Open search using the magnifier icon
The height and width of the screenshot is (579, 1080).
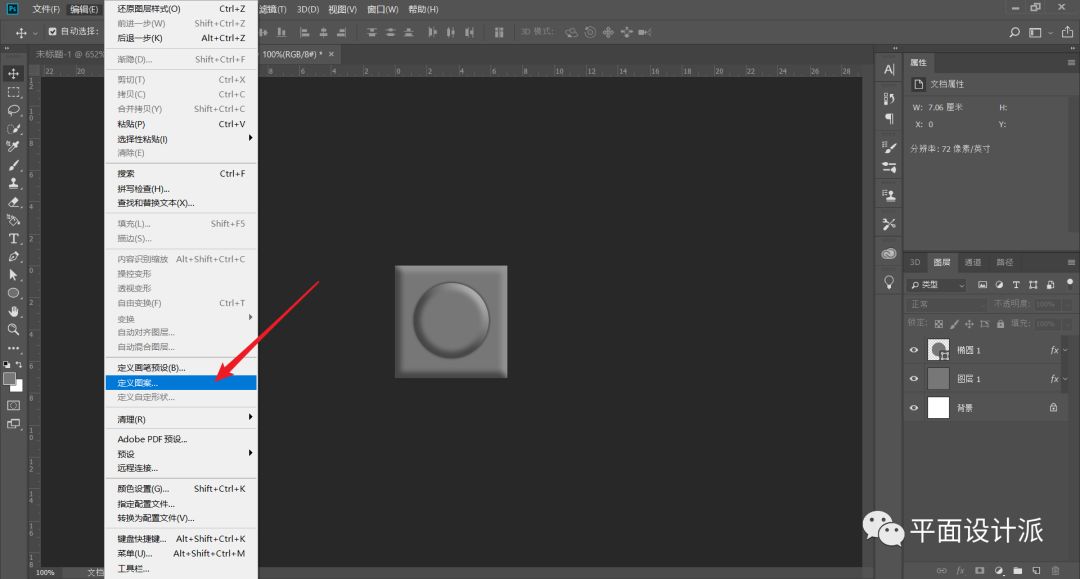[x=1014, y=32]
